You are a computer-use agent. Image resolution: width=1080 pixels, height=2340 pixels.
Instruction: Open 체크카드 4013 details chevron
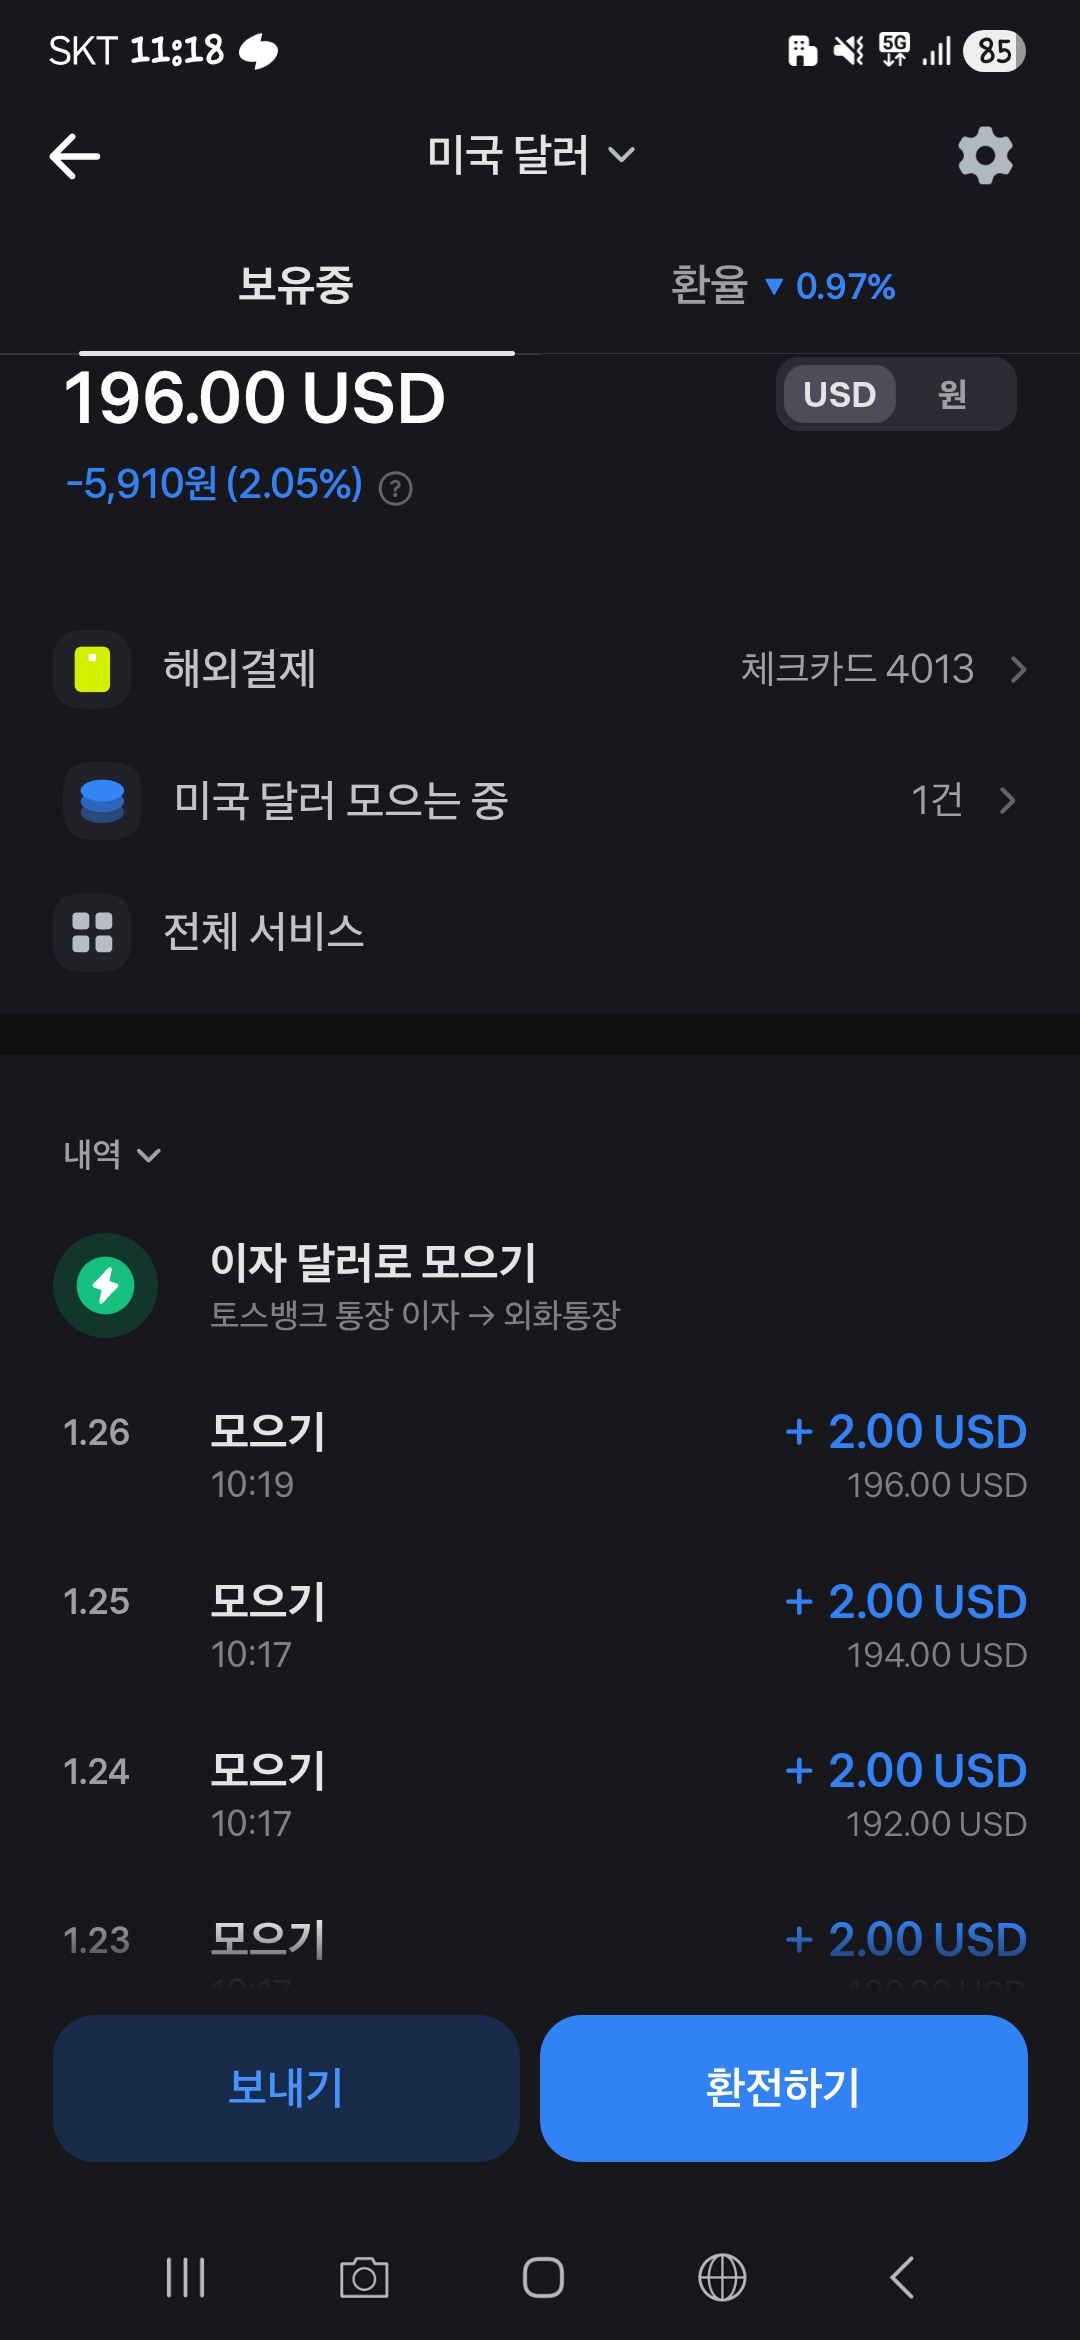(1018, 669)
